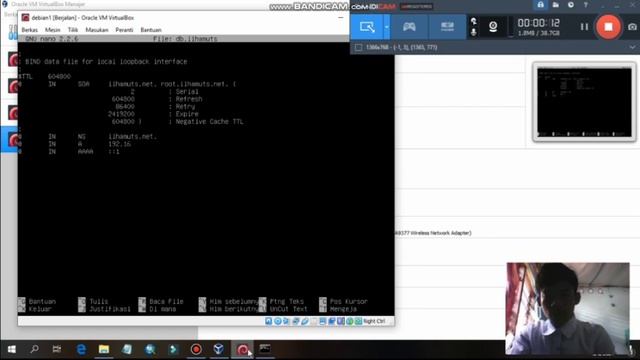
Task: Switch to Bandicam via its taskbar icon
Action: [196, 349]
